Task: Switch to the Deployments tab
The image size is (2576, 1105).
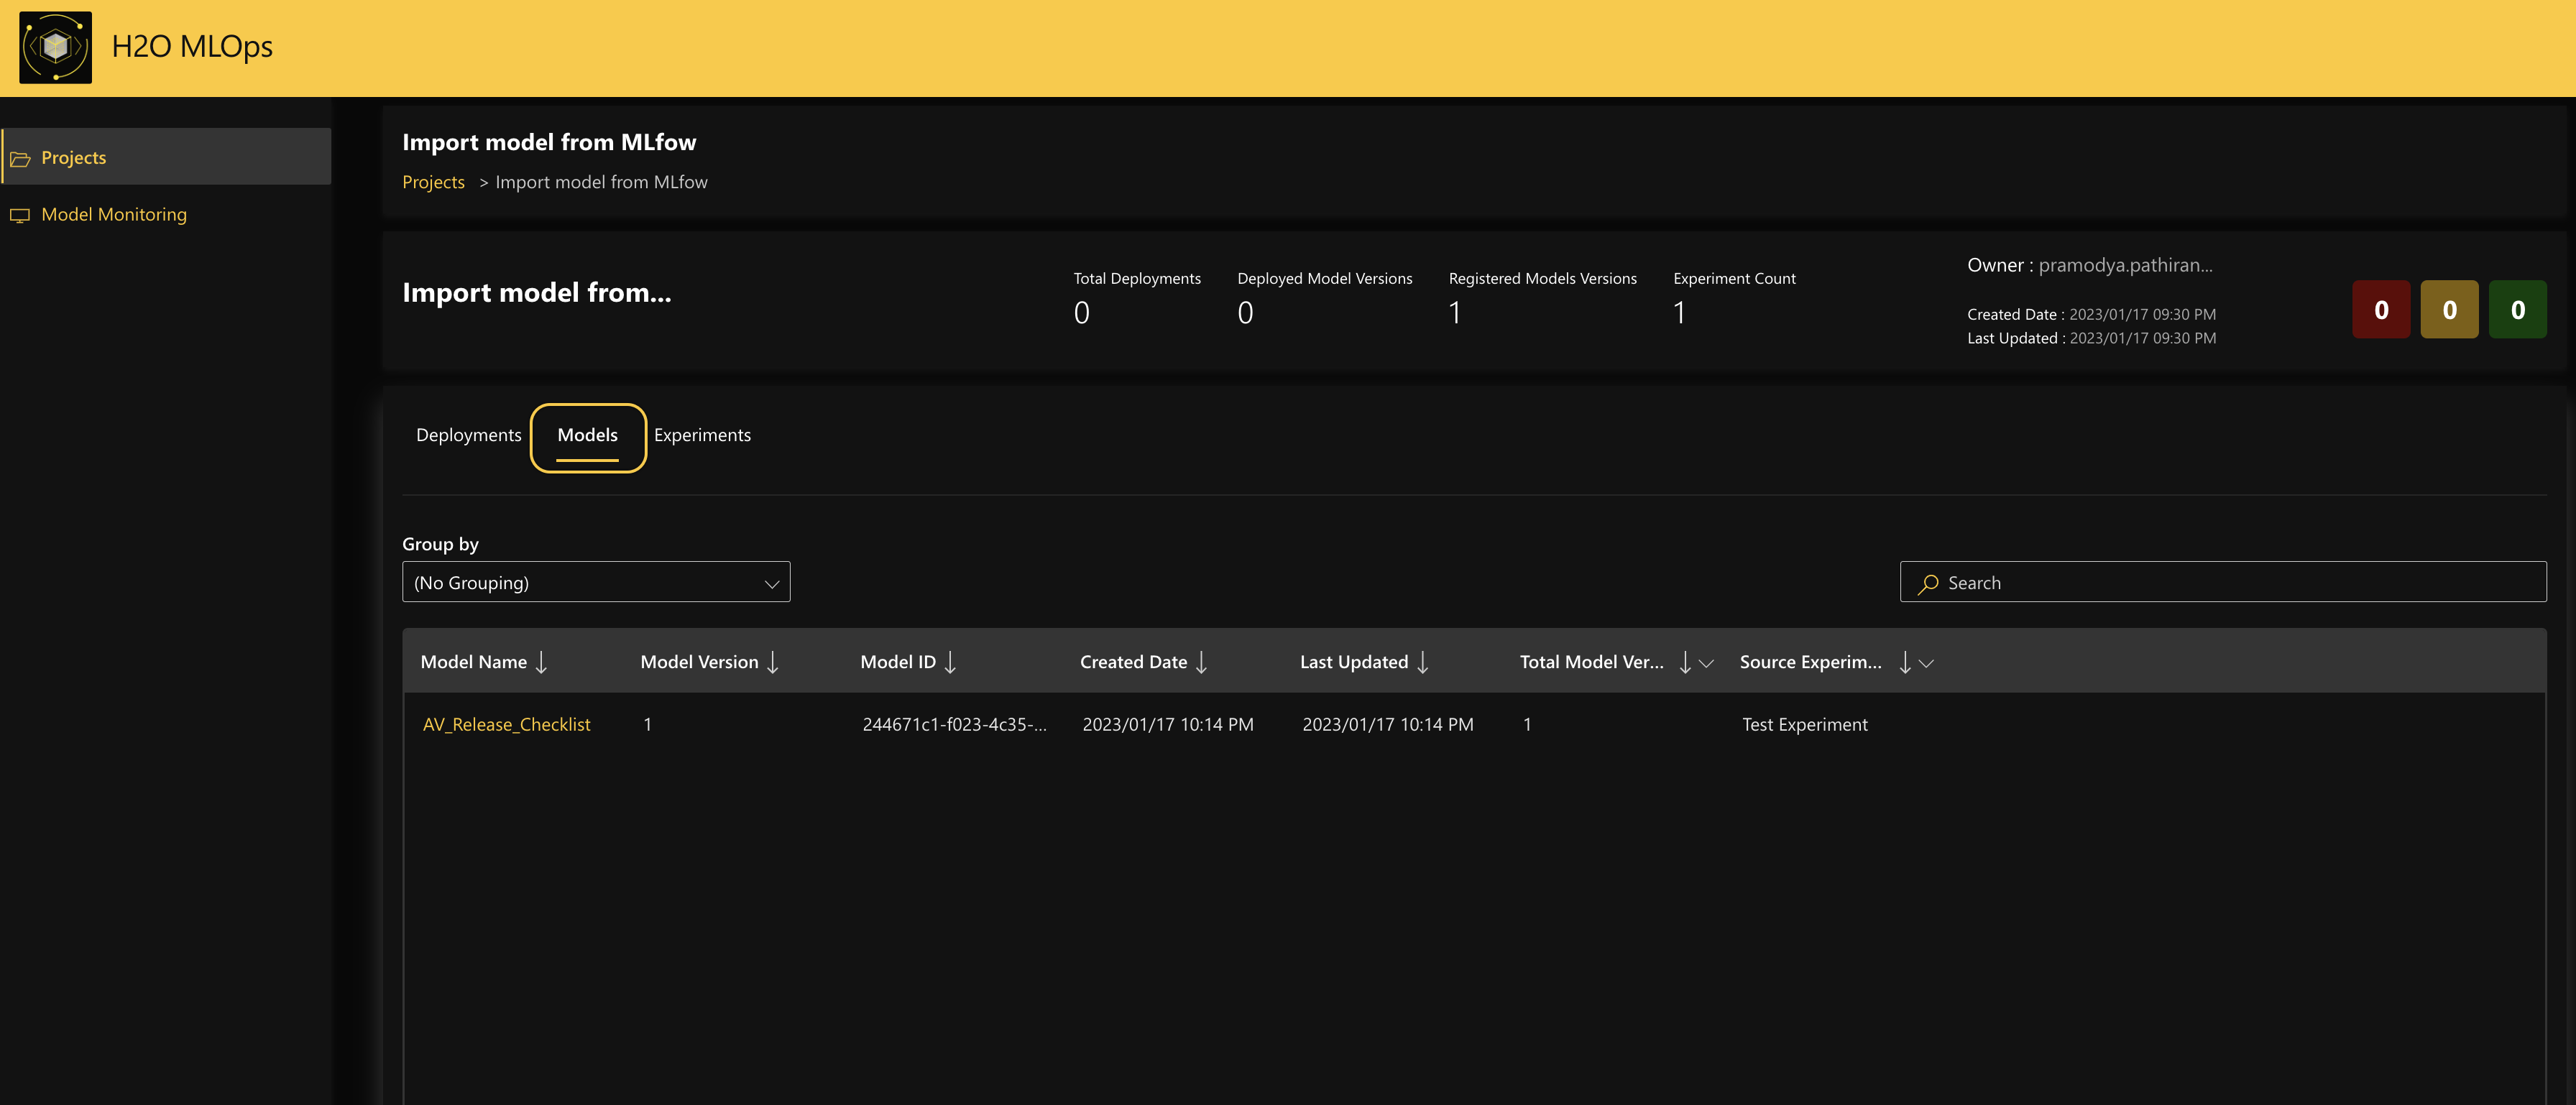Action: [468, 435]
